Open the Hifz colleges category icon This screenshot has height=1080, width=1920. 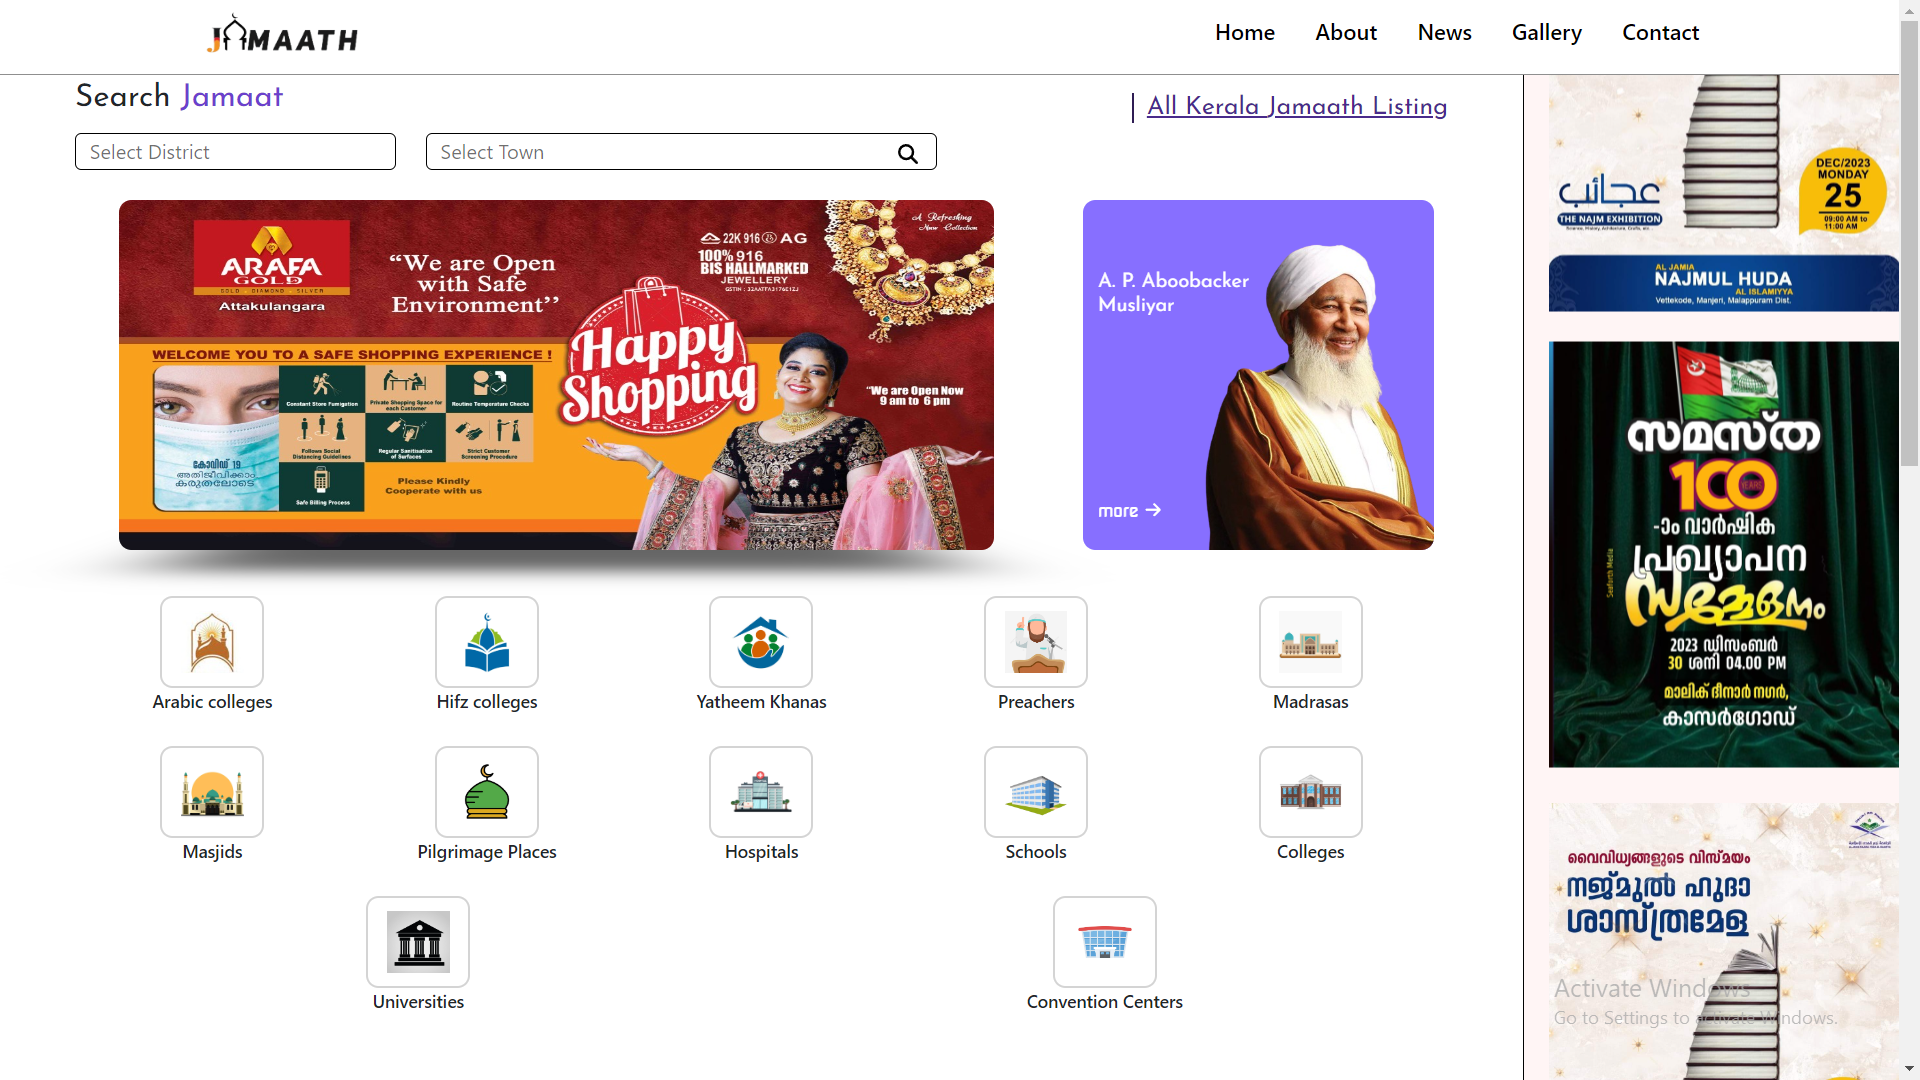[487, 642]
